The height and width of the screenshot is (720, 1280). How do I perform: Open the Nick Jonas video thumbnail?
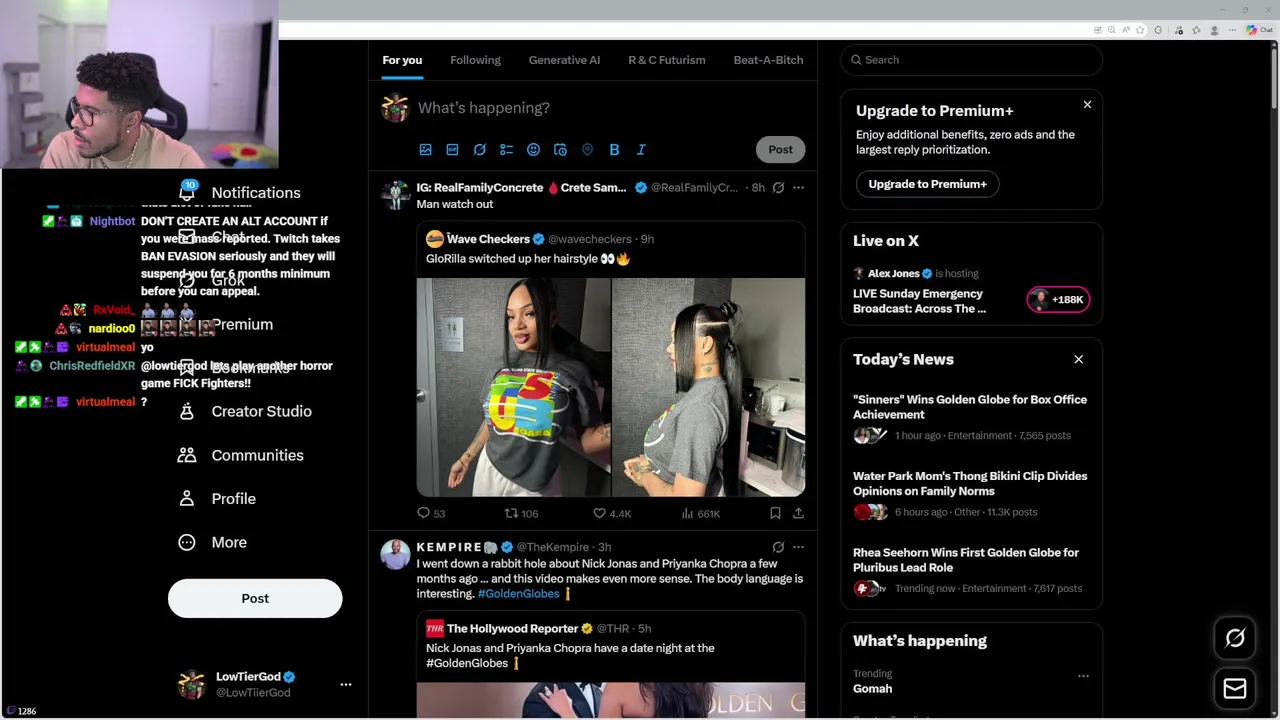(610, 700)
